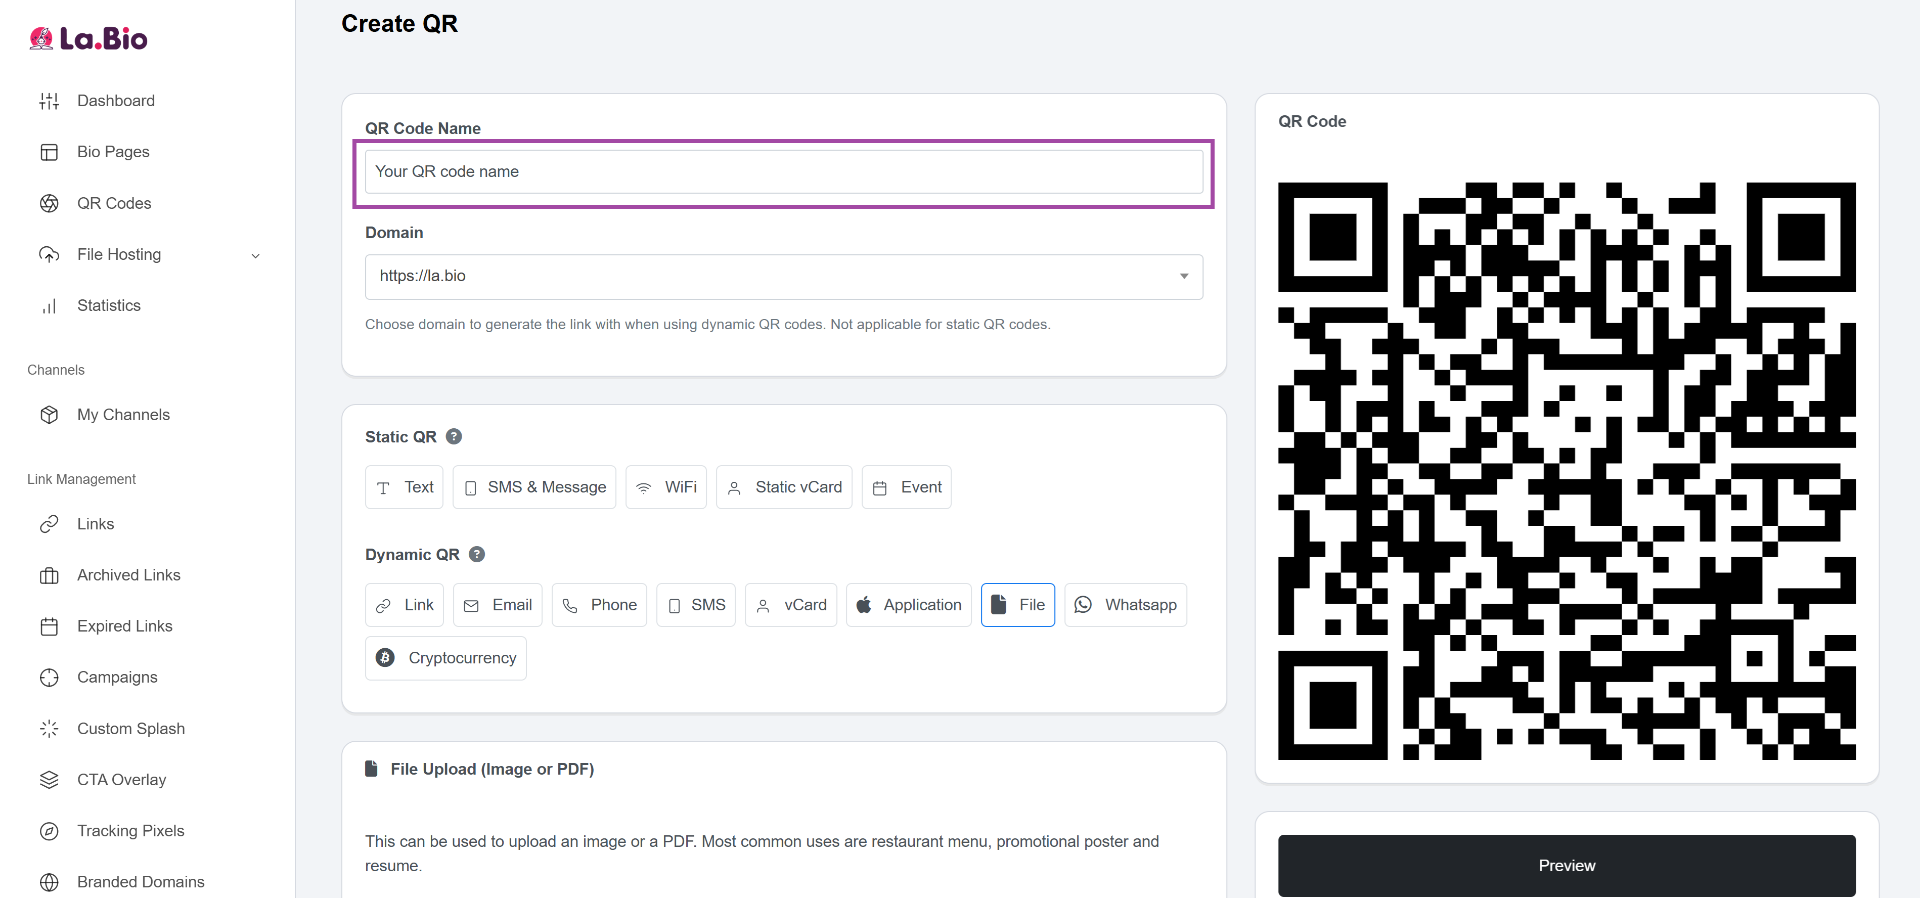The image size is (1920, 898).
Task: Pick the Cryptocurrency QR option
Action: 446,659
